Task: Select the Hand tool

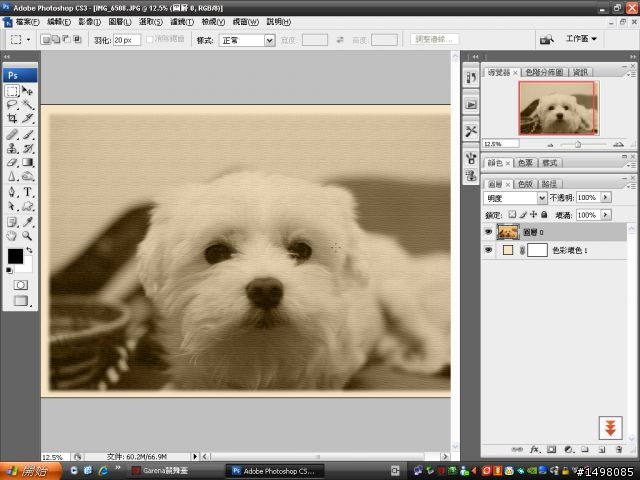Action: coord(12,236)
